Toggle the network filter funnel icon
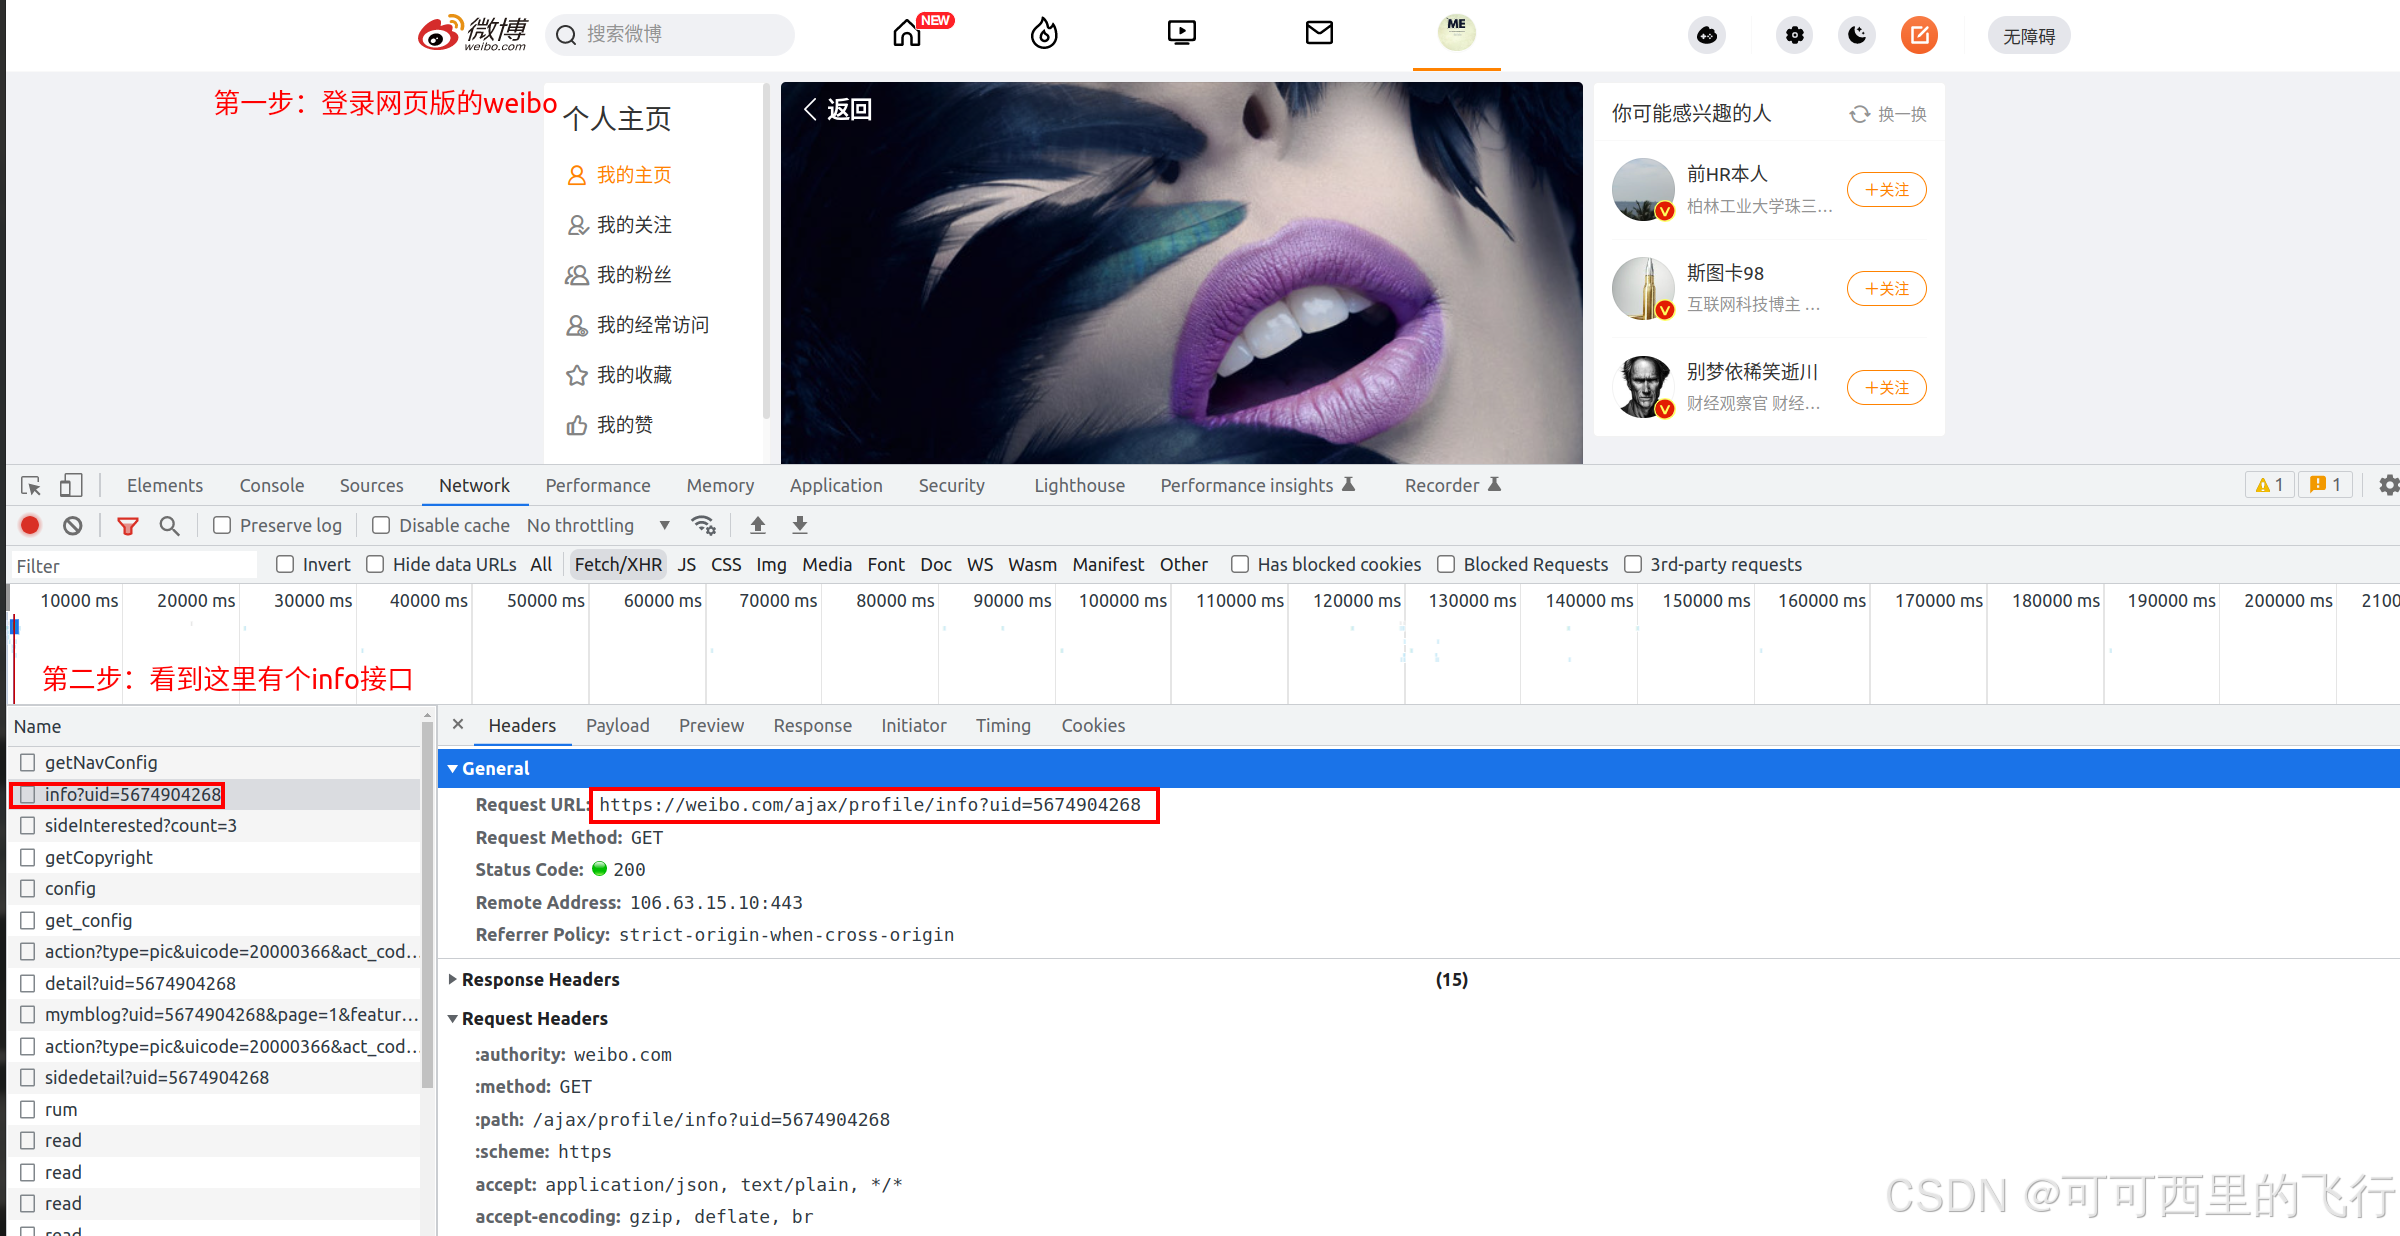The width and height of the screenshot is (2400, 1236). click(x=127, y=525)
